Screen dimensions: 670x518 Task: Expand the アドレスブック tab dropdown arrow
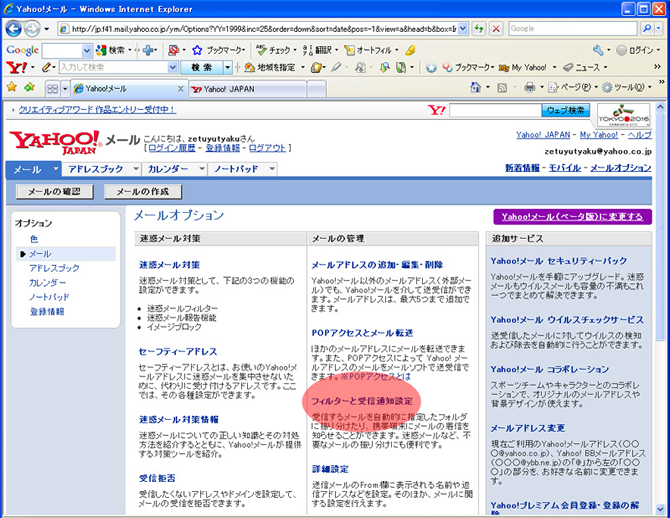[x=136, y=169]
